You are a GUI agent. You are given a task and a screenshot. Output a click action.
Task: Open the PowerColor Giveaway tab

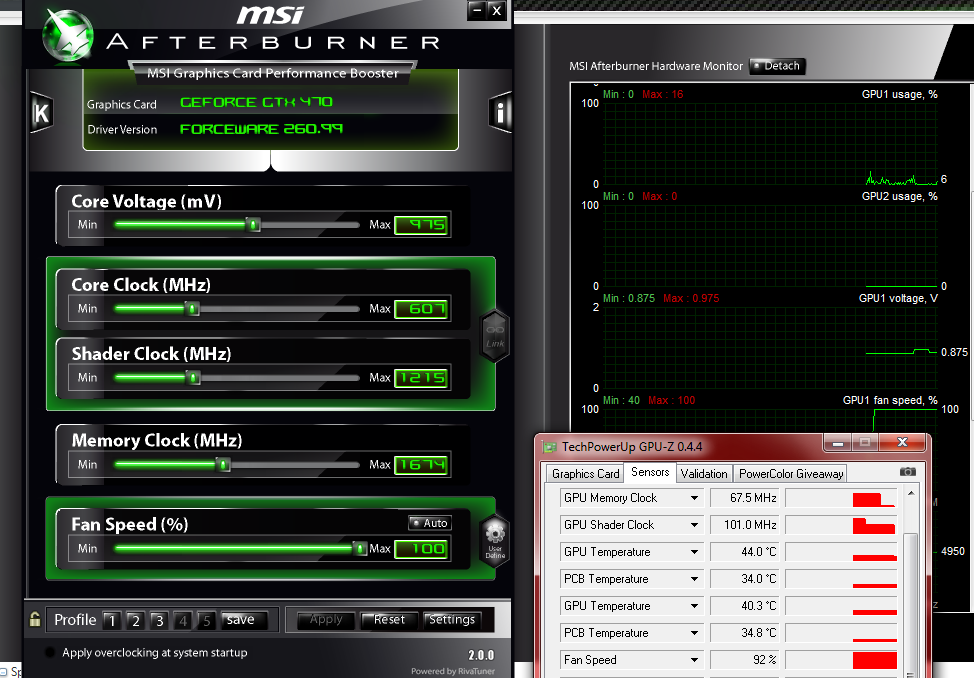(791, 474)
